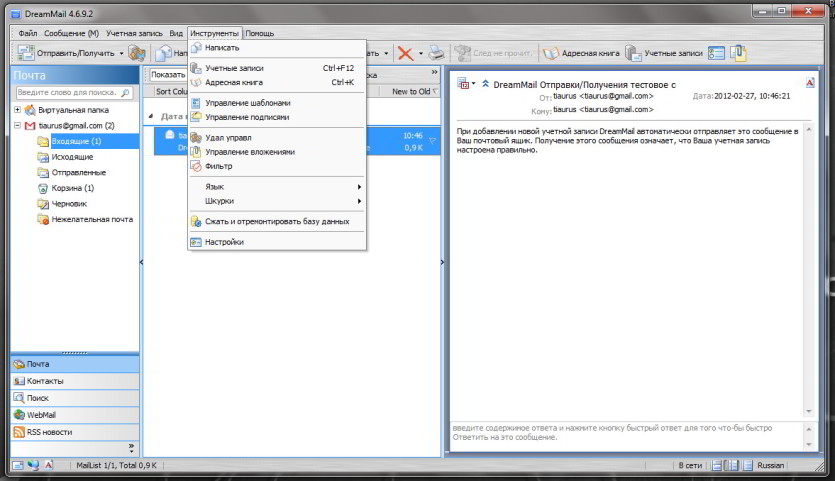The height and width of the screenshot is (481, 835).
Task: Open Учетные записи toolbar icon
Action: (664, 53)
